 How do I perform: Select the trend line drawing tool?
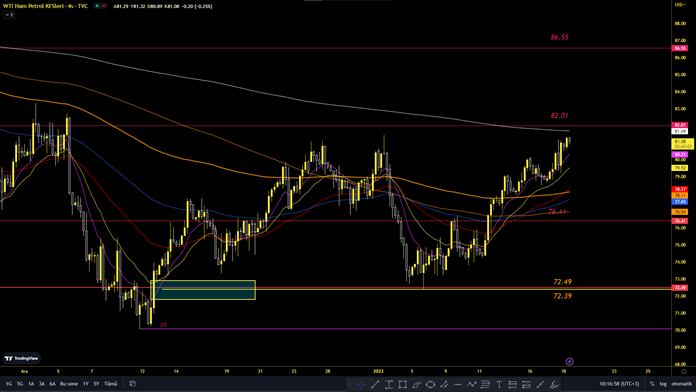(x=375, y=384)
